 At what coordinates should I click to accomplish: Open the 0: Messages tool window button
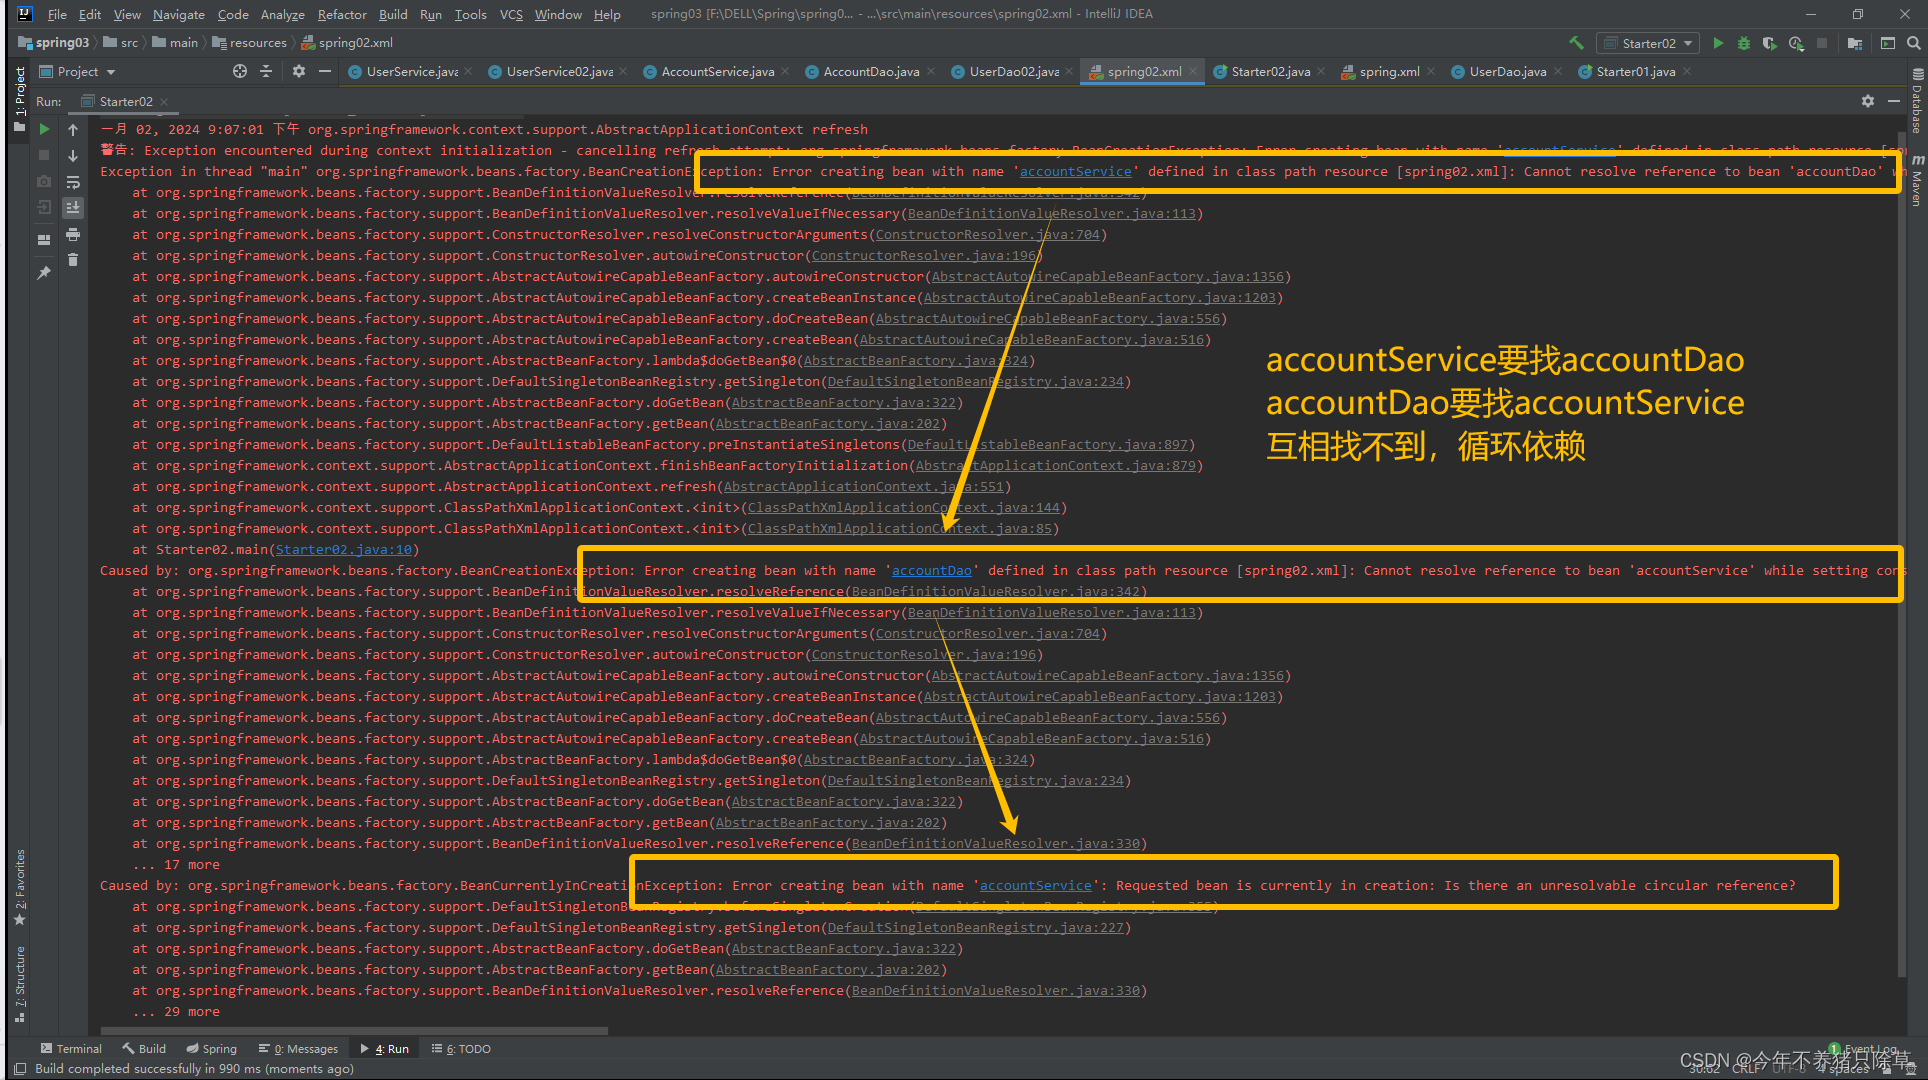pos(298,1048)
